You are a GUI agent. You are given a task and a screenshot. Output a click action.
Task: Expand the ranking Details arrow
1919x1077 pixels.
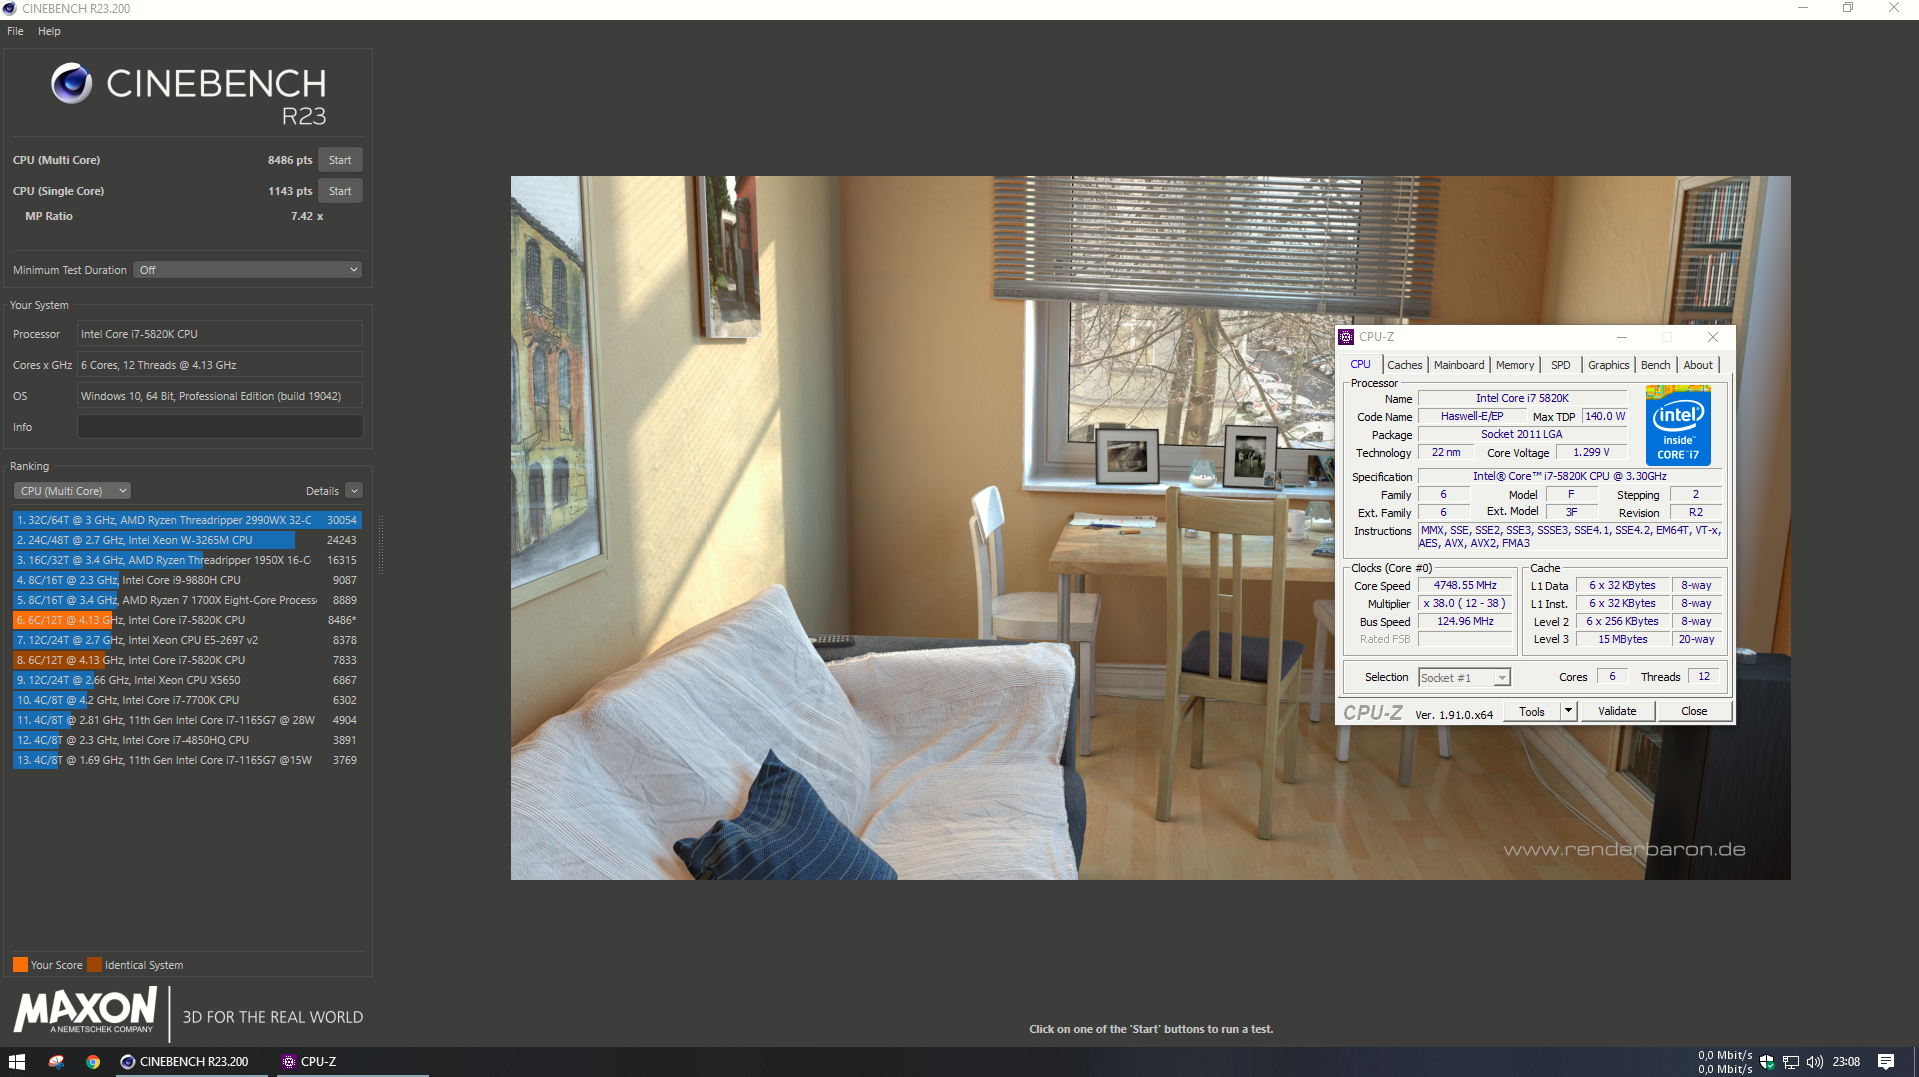[354, 491]
